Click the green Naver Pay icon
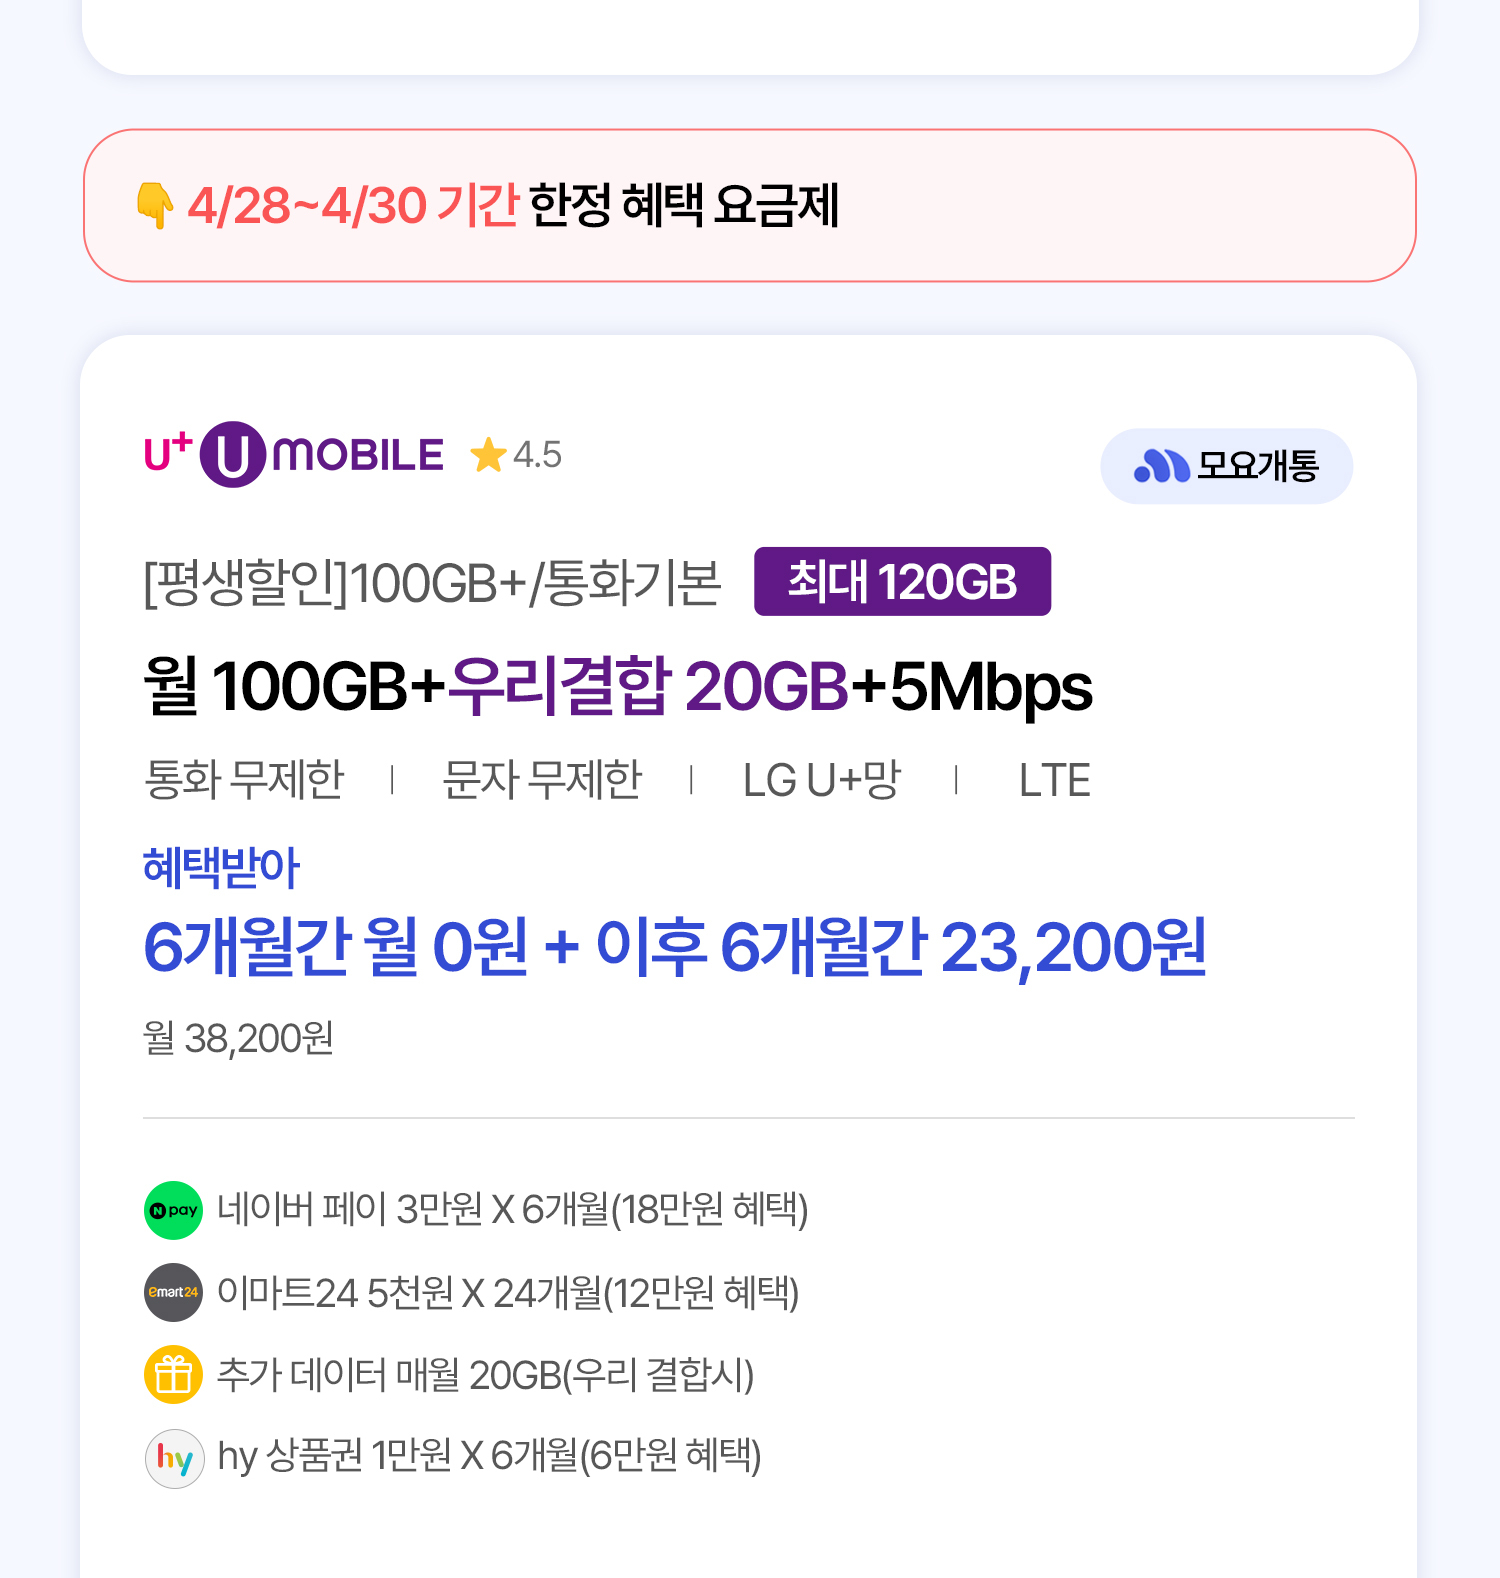The image size is (1500, 1578). coord(174,1210)
